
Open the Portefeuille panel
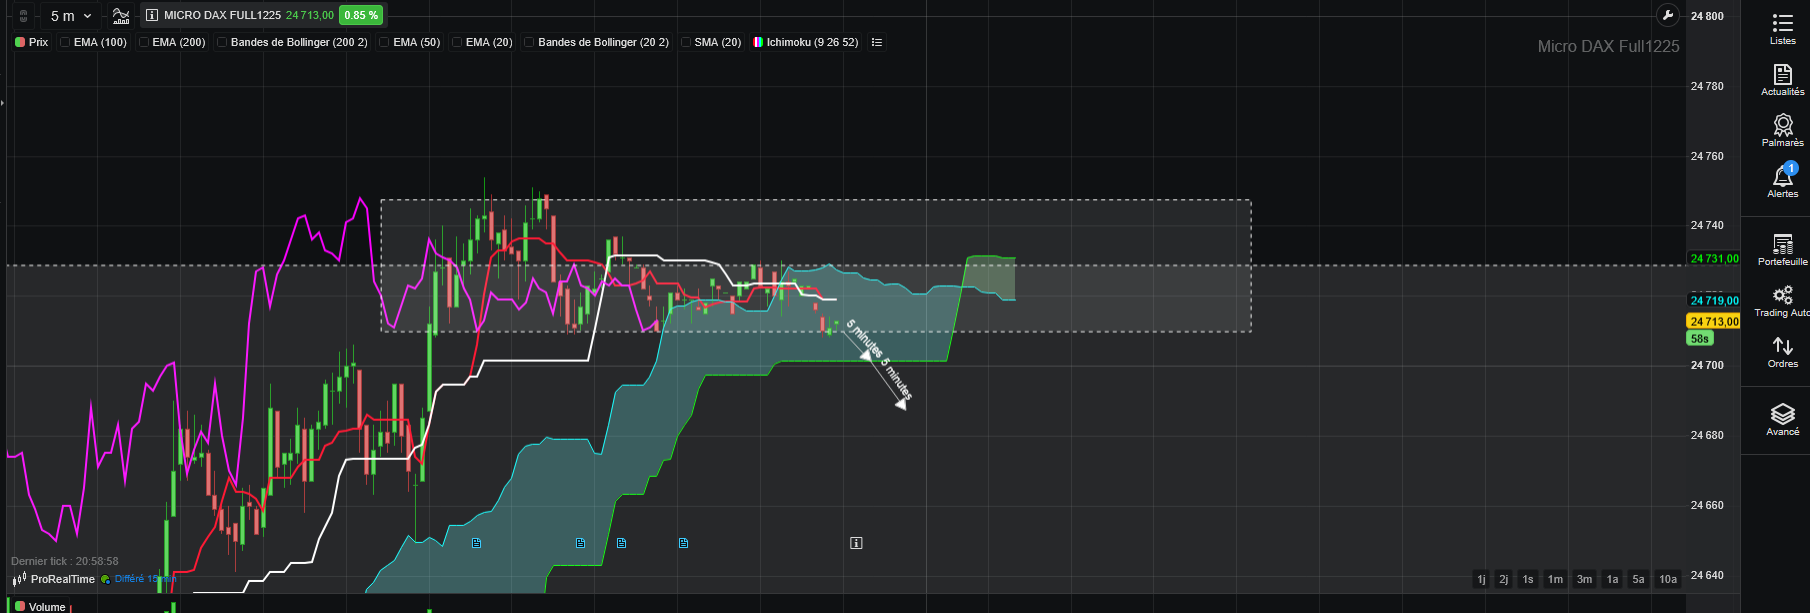point(1783,250)
